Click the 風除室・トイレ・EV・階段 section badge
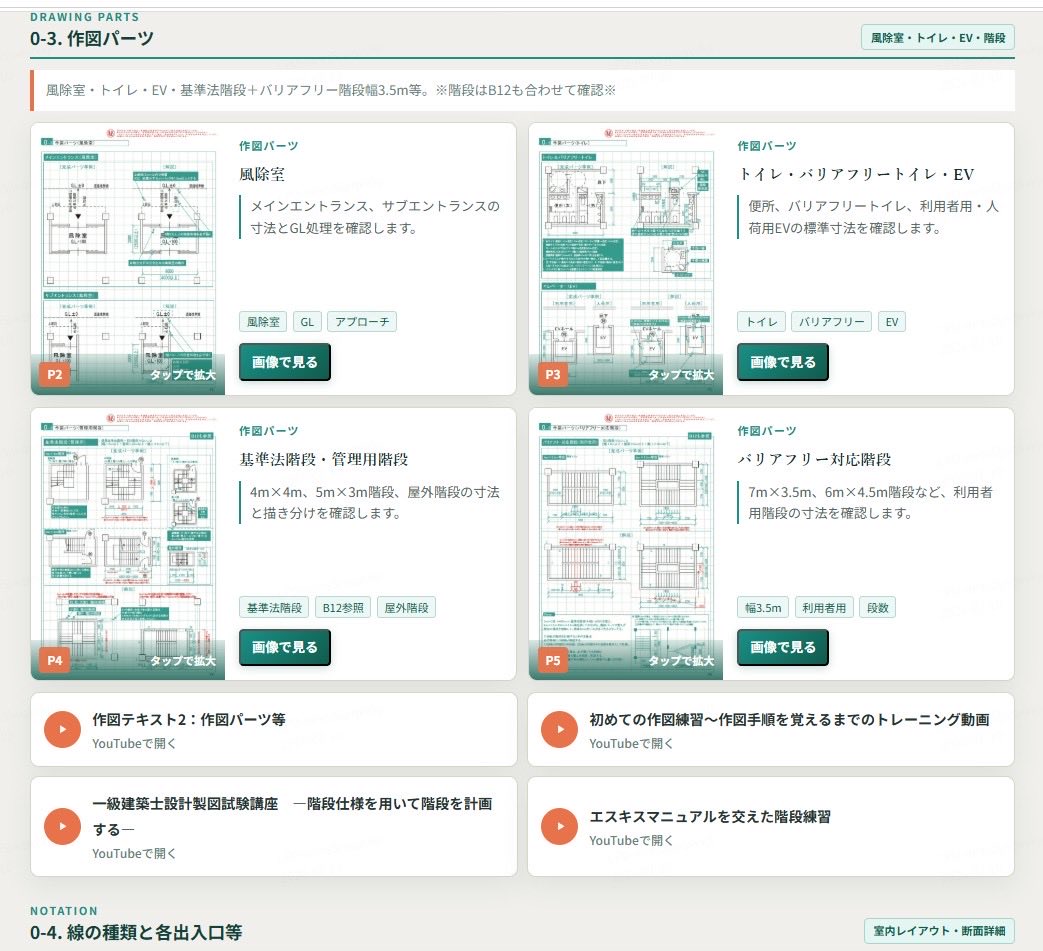Viewport: 1043px width, 951px height. point(938,38)
